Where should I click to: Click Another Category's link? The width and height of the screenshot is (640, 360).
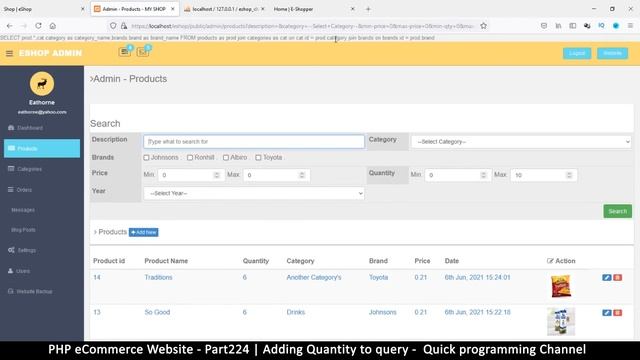point(313,278)
